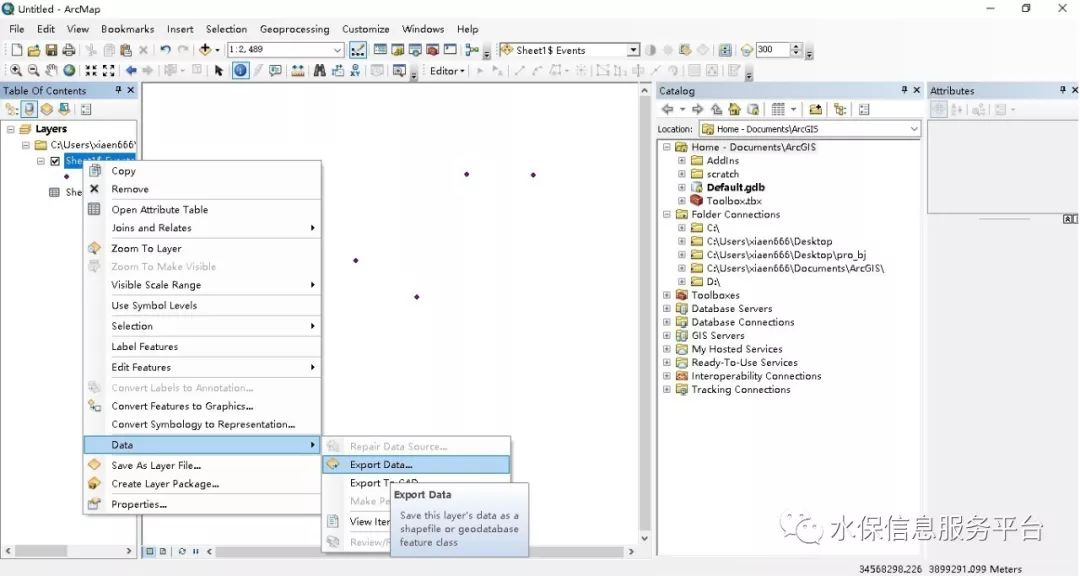Open the Editor dropdown menu
The height and width of the screenshot is (576, 1080).
pos(447,70)
